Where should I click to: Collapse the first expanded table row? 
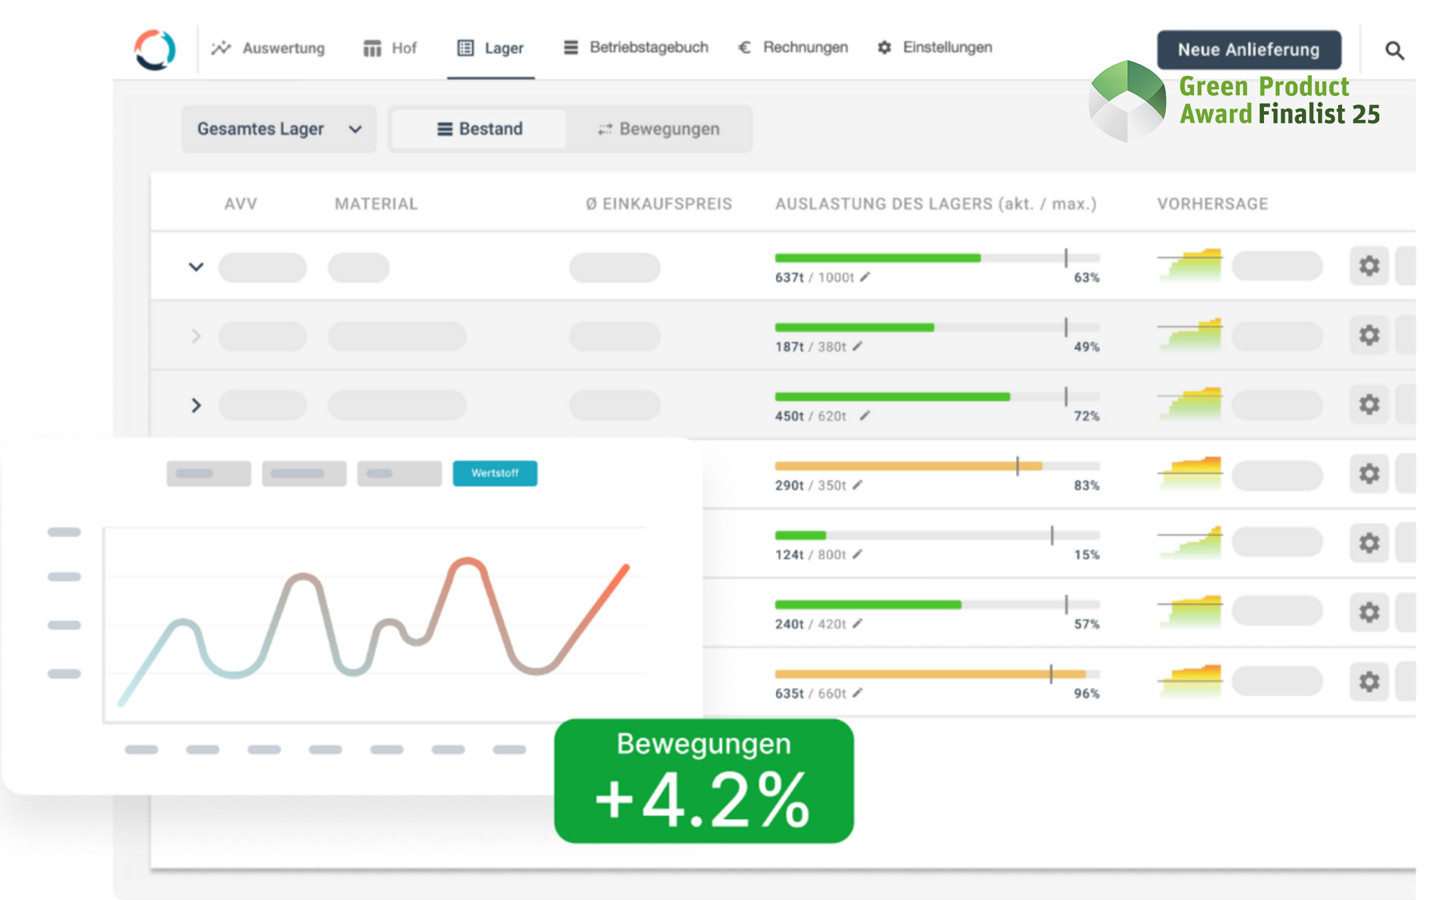tap(196, 267)
